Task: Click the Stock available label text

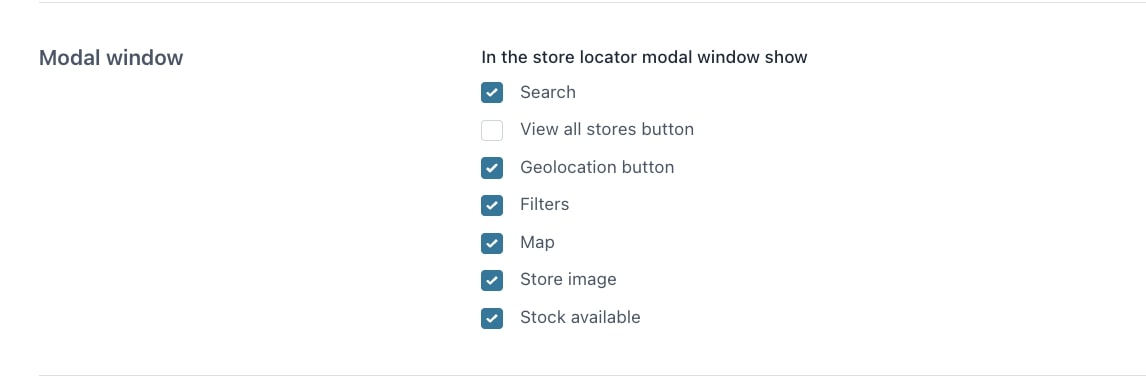Action: (580, 317)
